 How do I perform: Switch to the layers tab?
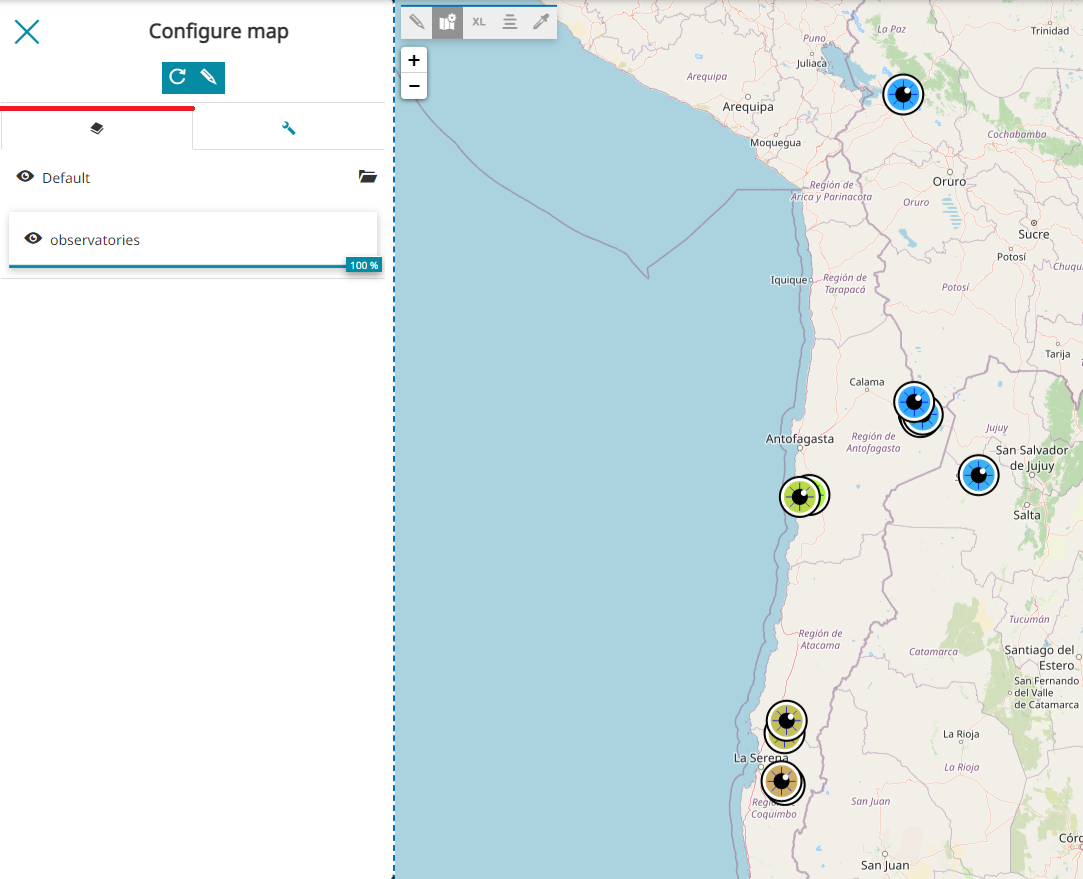coord(97,128)
